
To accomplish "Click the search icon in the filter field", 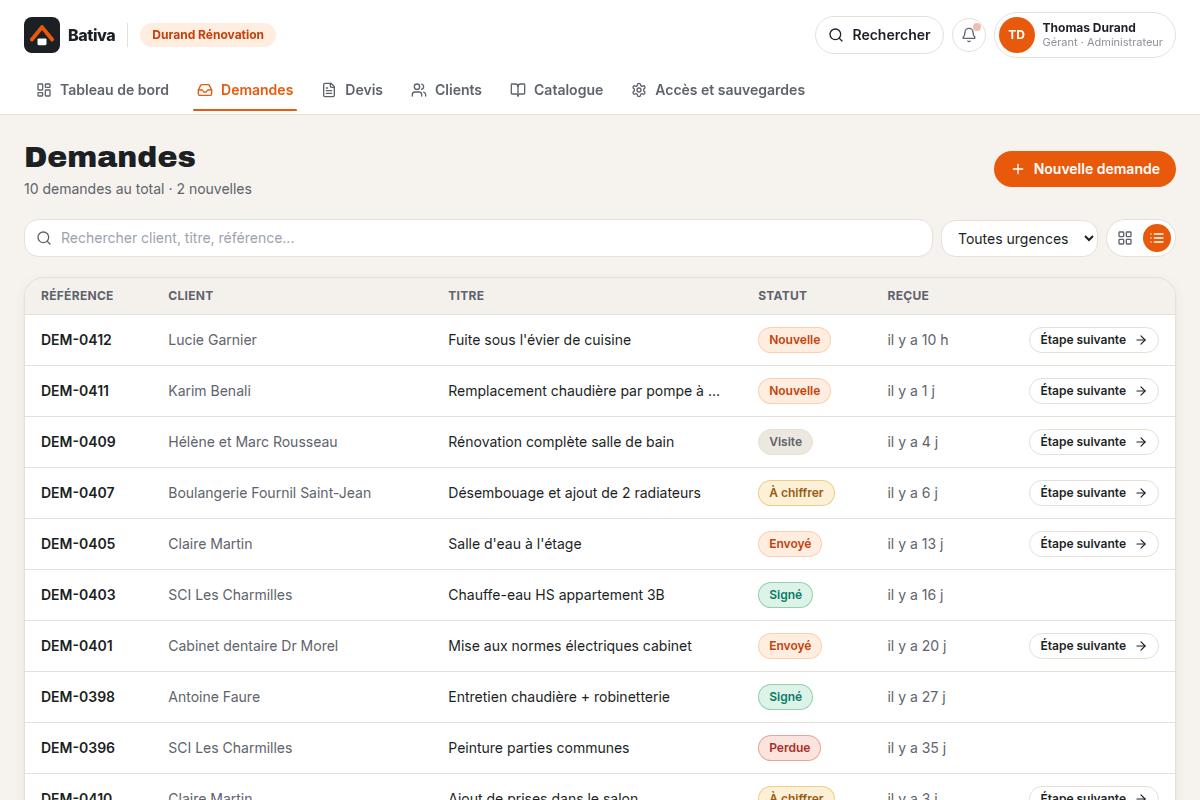I will (44, 238).
